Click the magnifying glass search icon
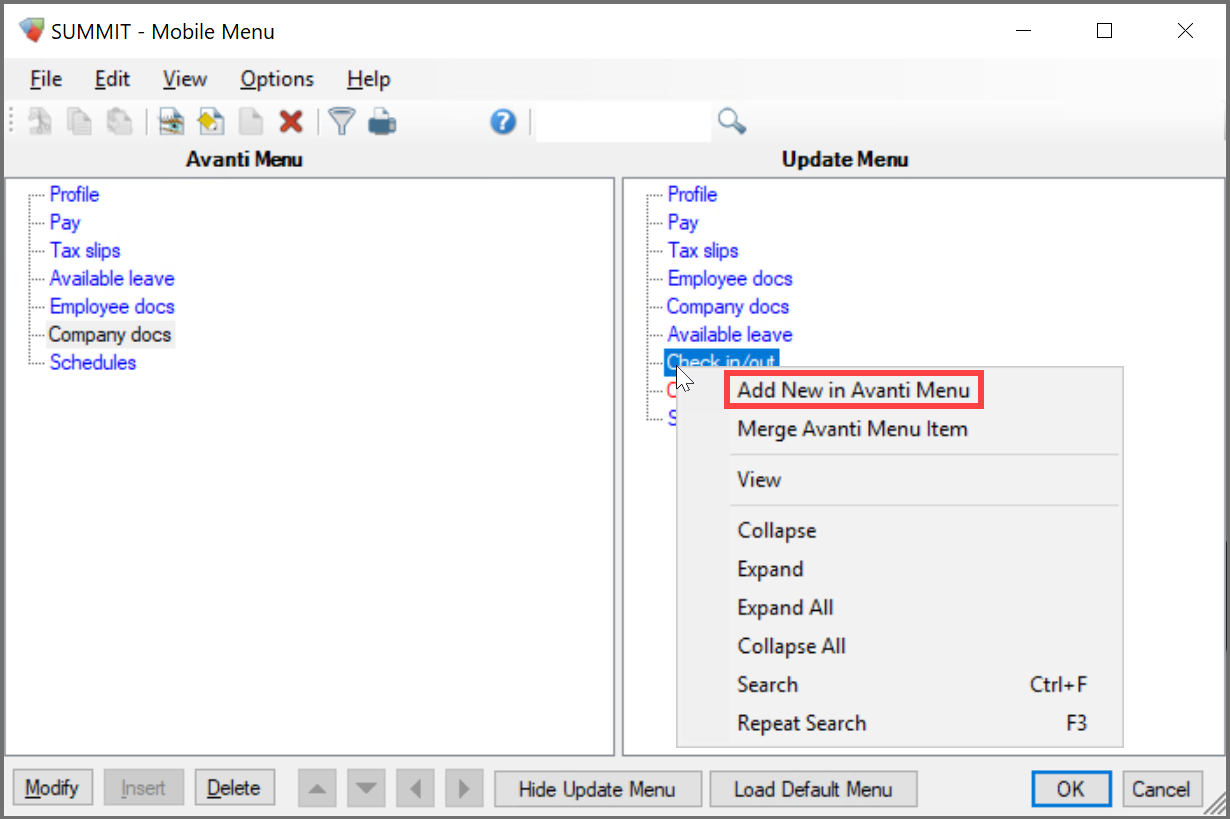Image resolution: width=1230 pixels, height=819 pixels. [x=732, y=122]
